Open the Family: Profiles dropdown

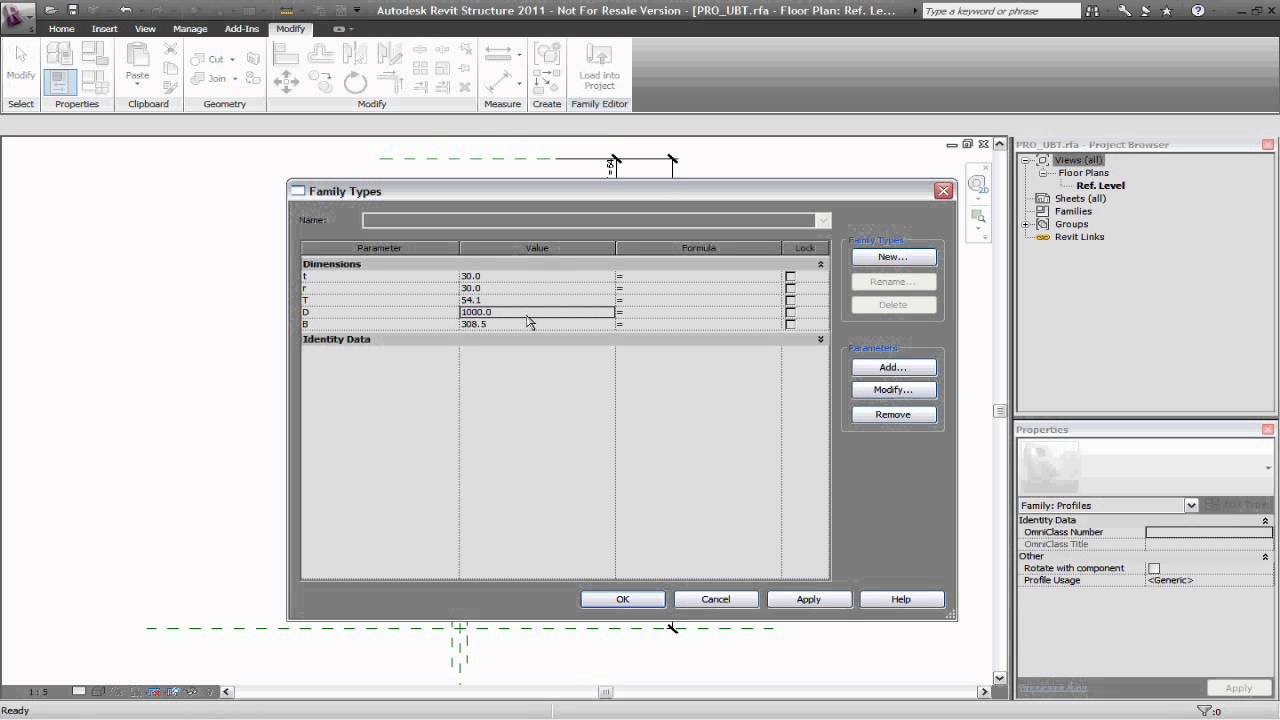[1191, 506]
